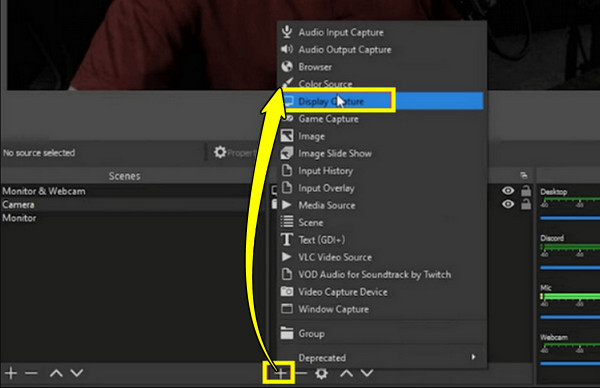
Task: Add a new scene with plus
Action: tap(11, 373)
